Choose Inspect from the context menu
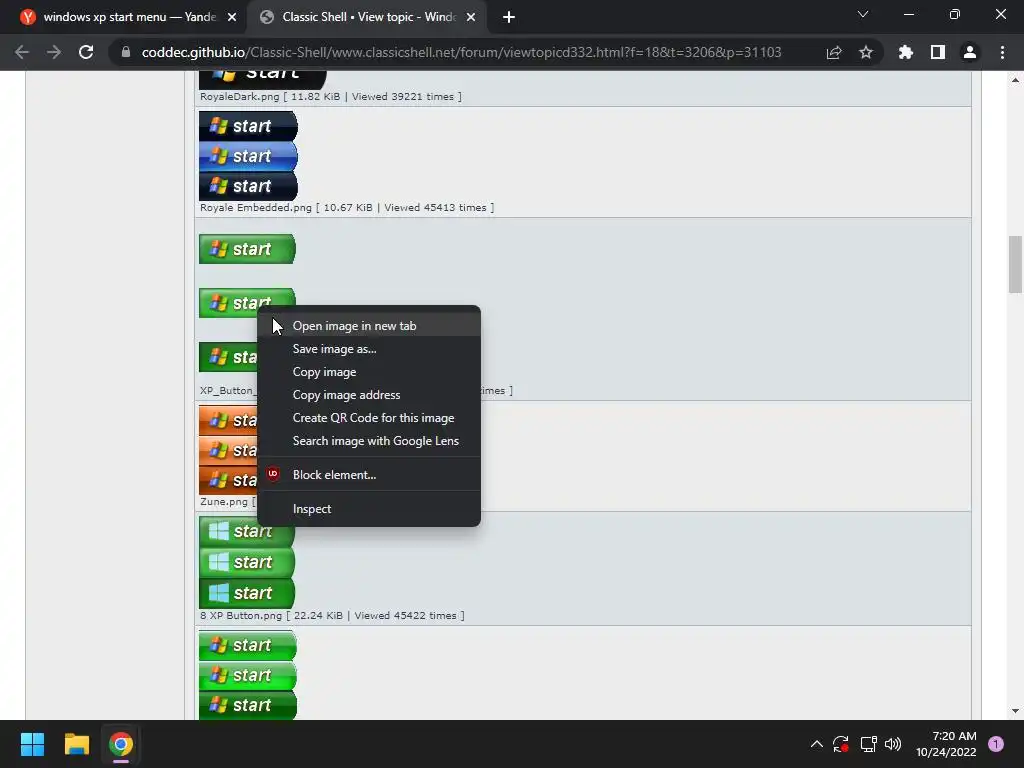The width and height of the screenshot is (1024, 768). 369,509
